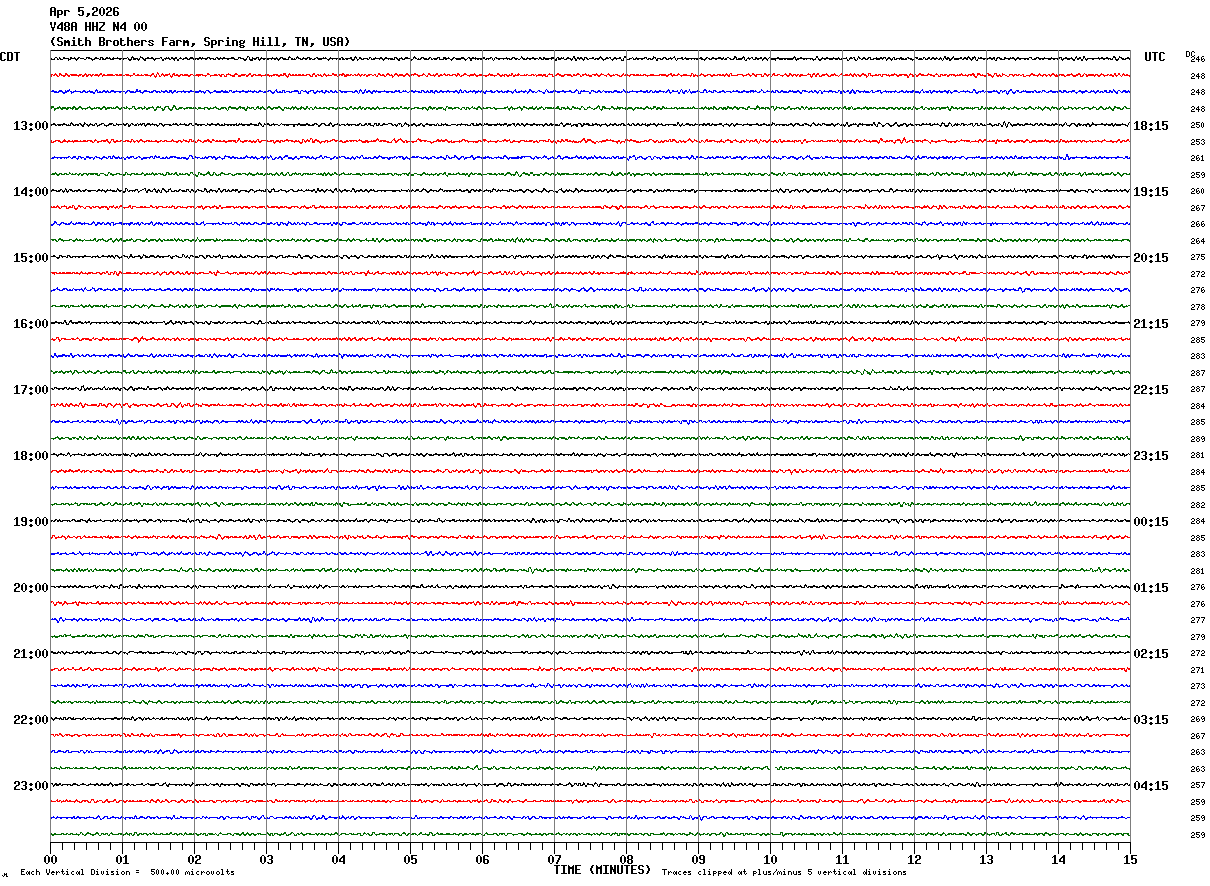Click 'Each Vertical Division = 500.00 microvolts' note
1210x886 pixels.
coord(127,873)
